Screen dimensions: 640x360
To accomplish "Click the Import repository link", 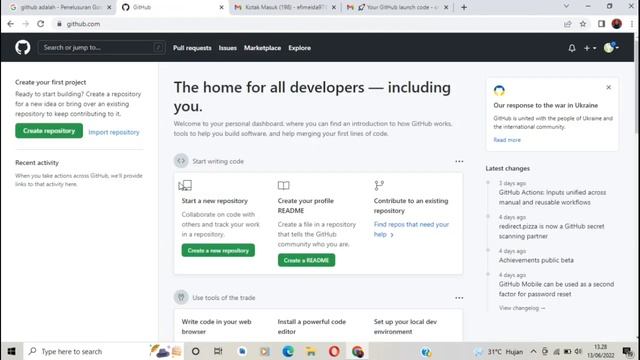I will point(114,132).
